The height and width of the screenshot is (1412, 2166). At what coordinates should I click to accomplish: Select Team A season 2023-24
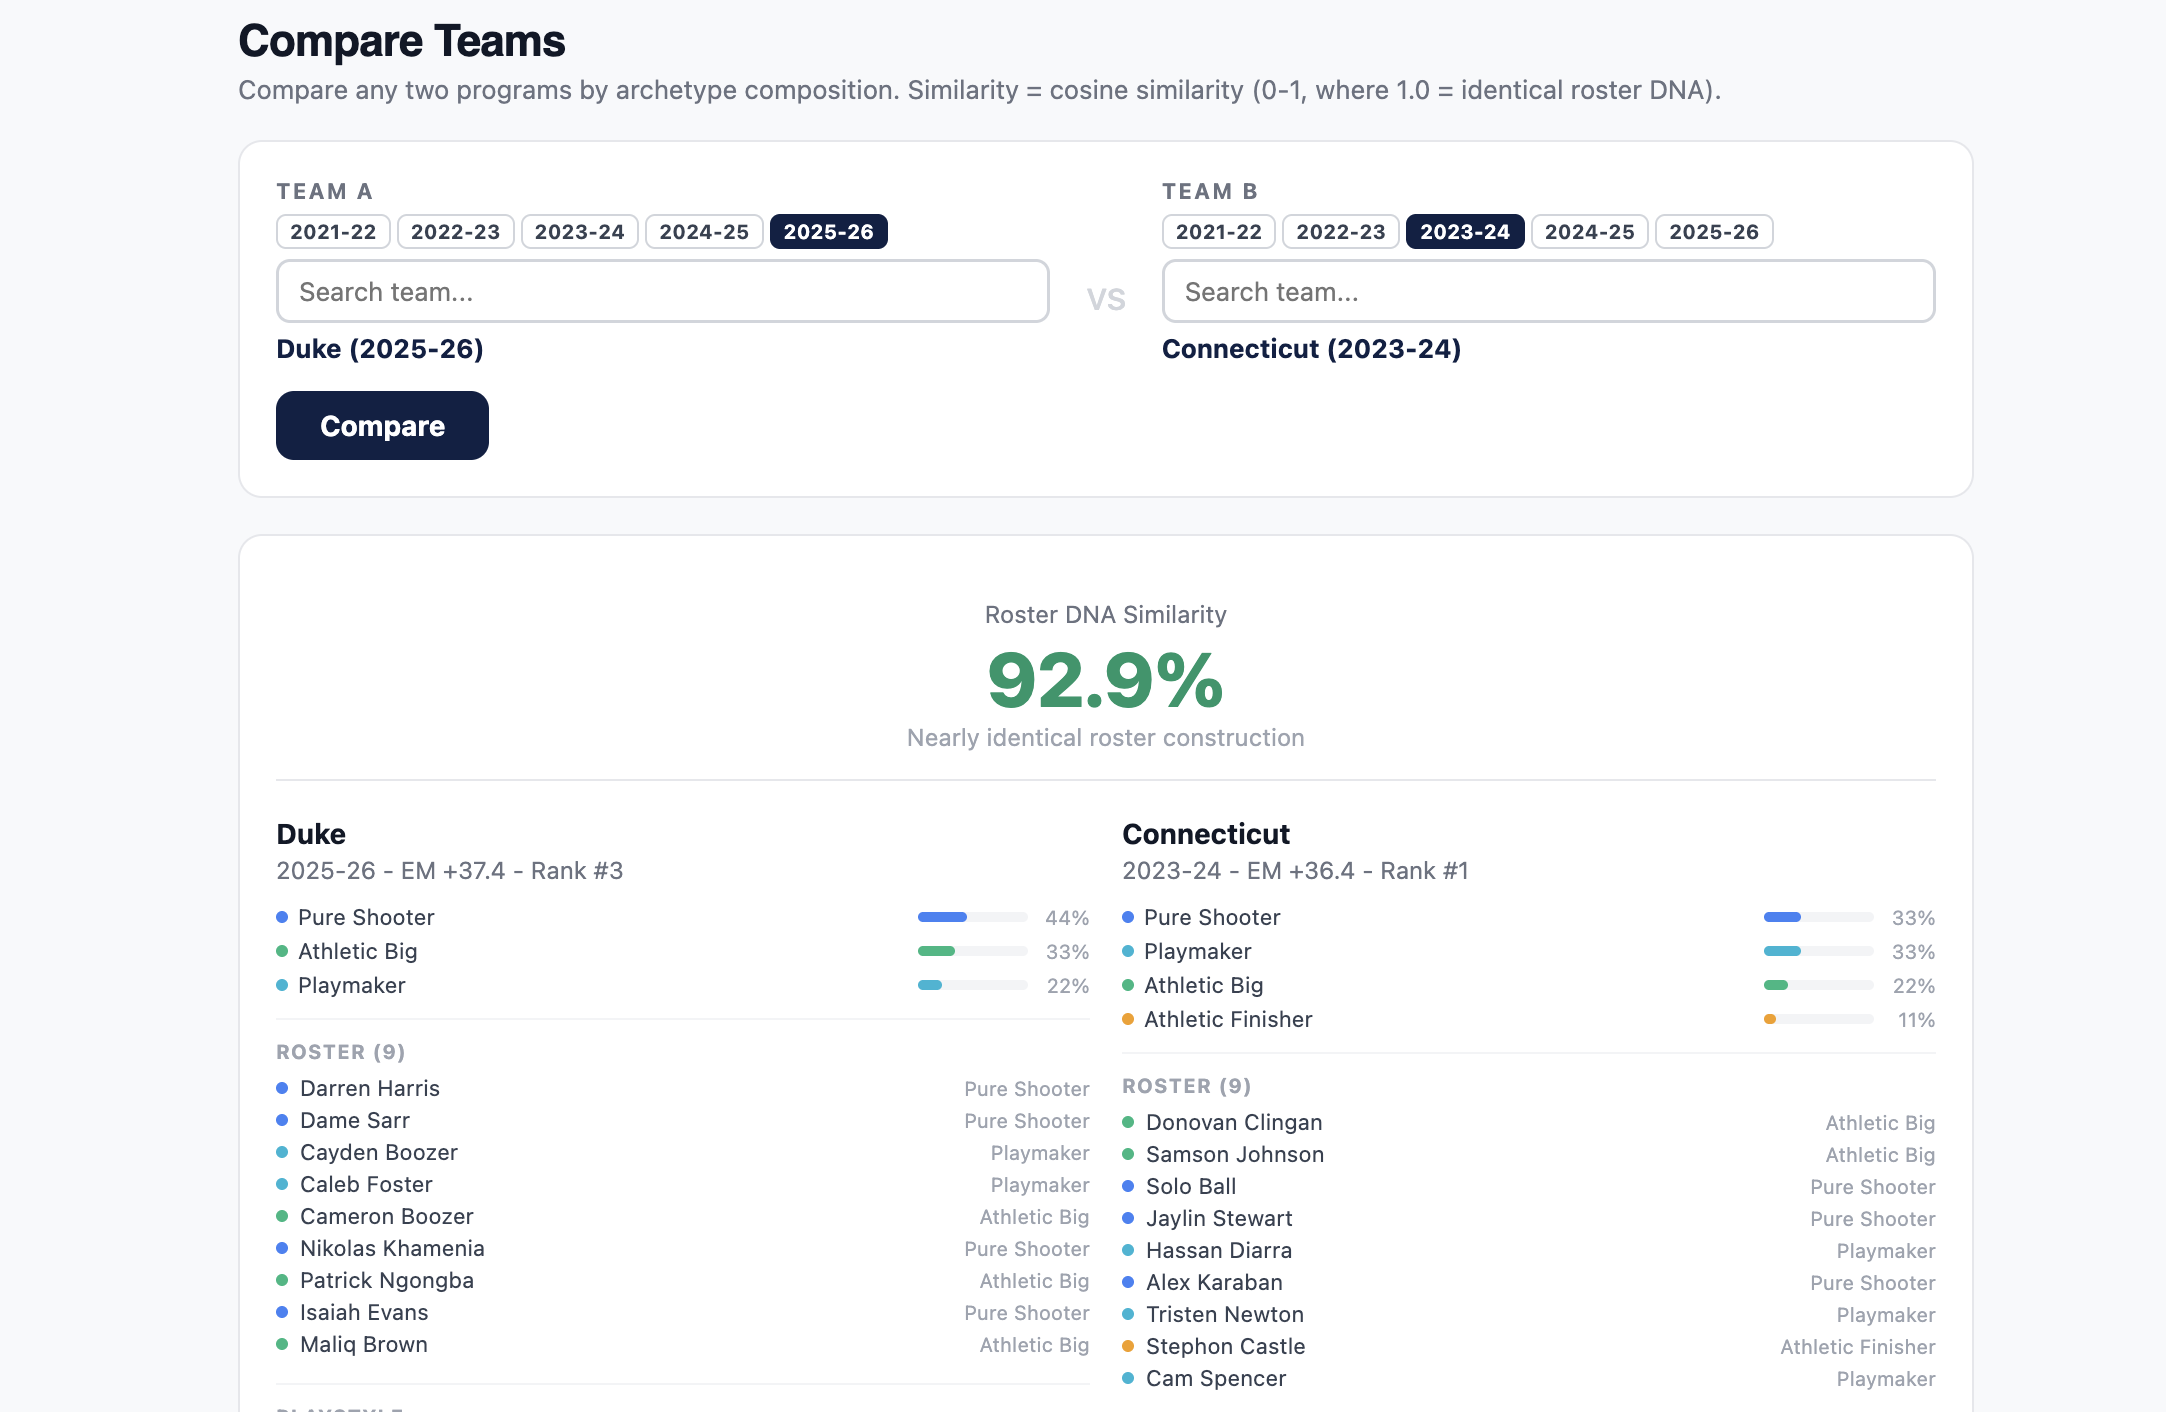point(580,232)
